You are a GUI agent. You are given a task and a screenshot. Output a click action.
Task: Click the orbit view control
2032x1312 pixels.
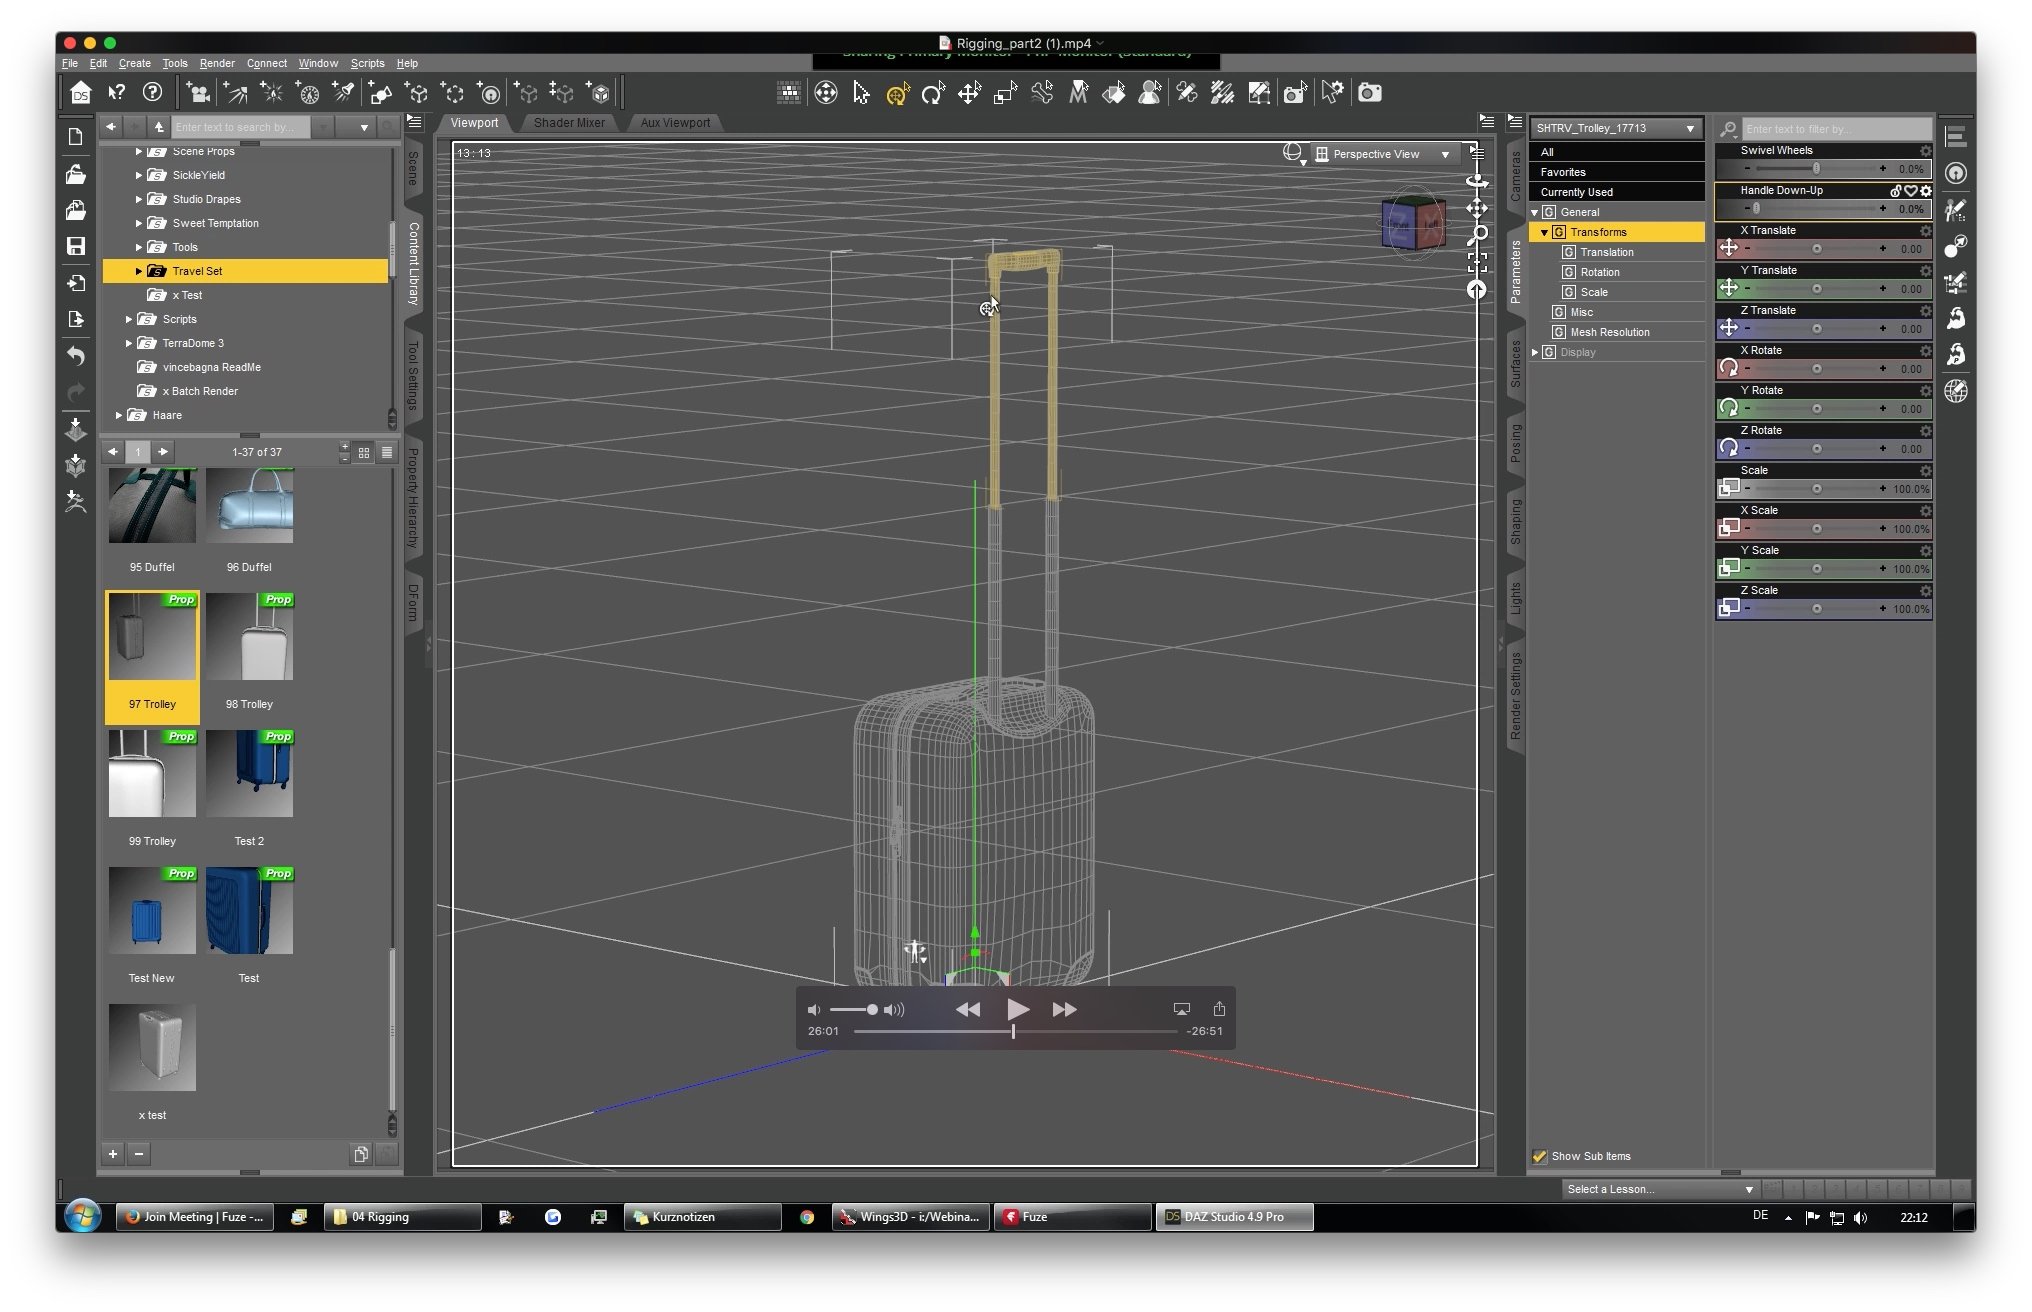(x=1477, y=181)
